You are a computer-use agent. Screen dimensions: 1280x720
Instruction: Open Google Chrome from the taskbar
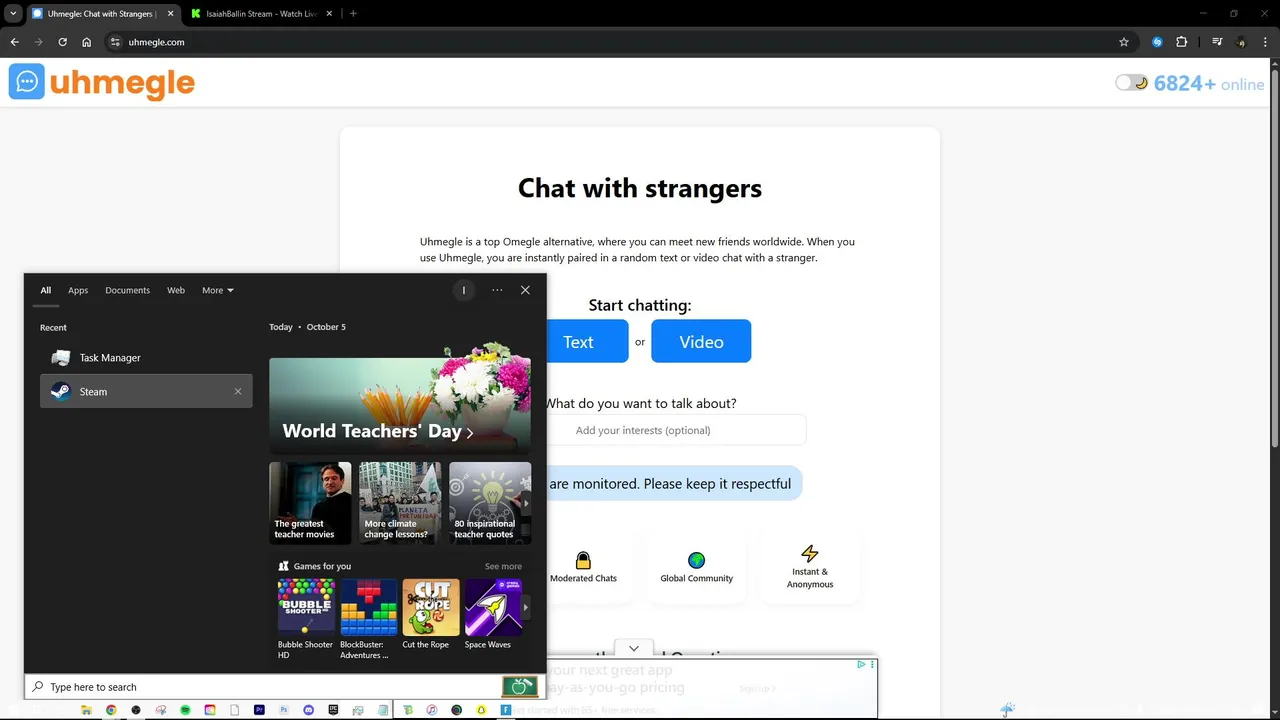tap(111, 710)
